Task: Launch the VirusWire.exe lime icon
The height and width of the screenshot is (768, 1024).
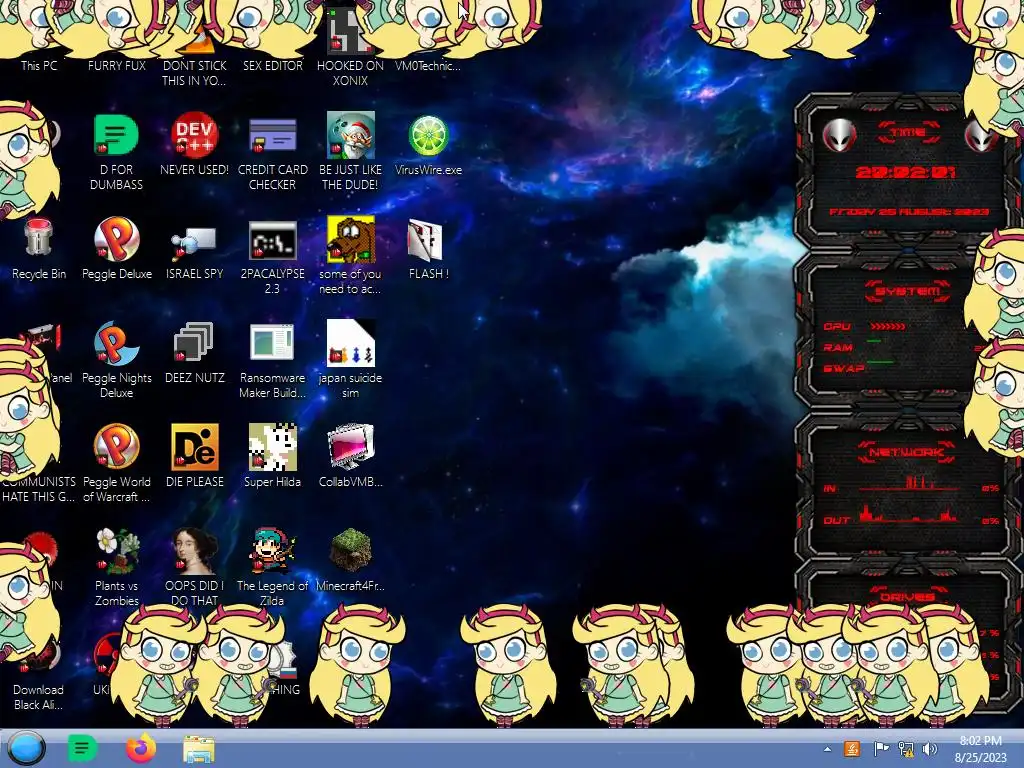Action: click(x=428, y=135)
